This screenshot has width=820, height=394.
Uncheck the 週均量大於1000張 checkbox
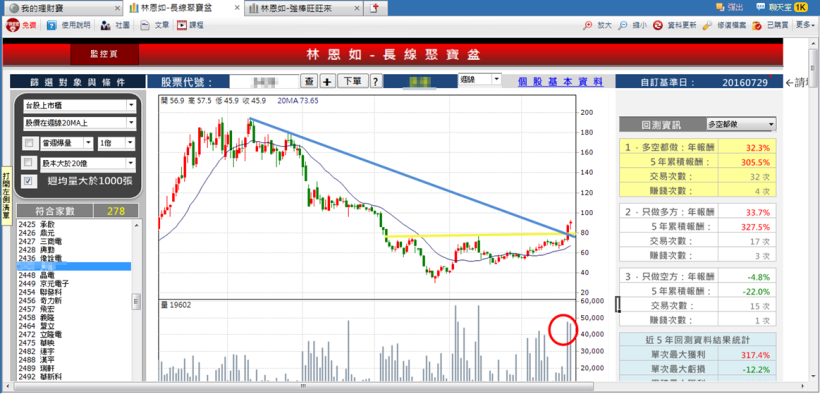29,181
